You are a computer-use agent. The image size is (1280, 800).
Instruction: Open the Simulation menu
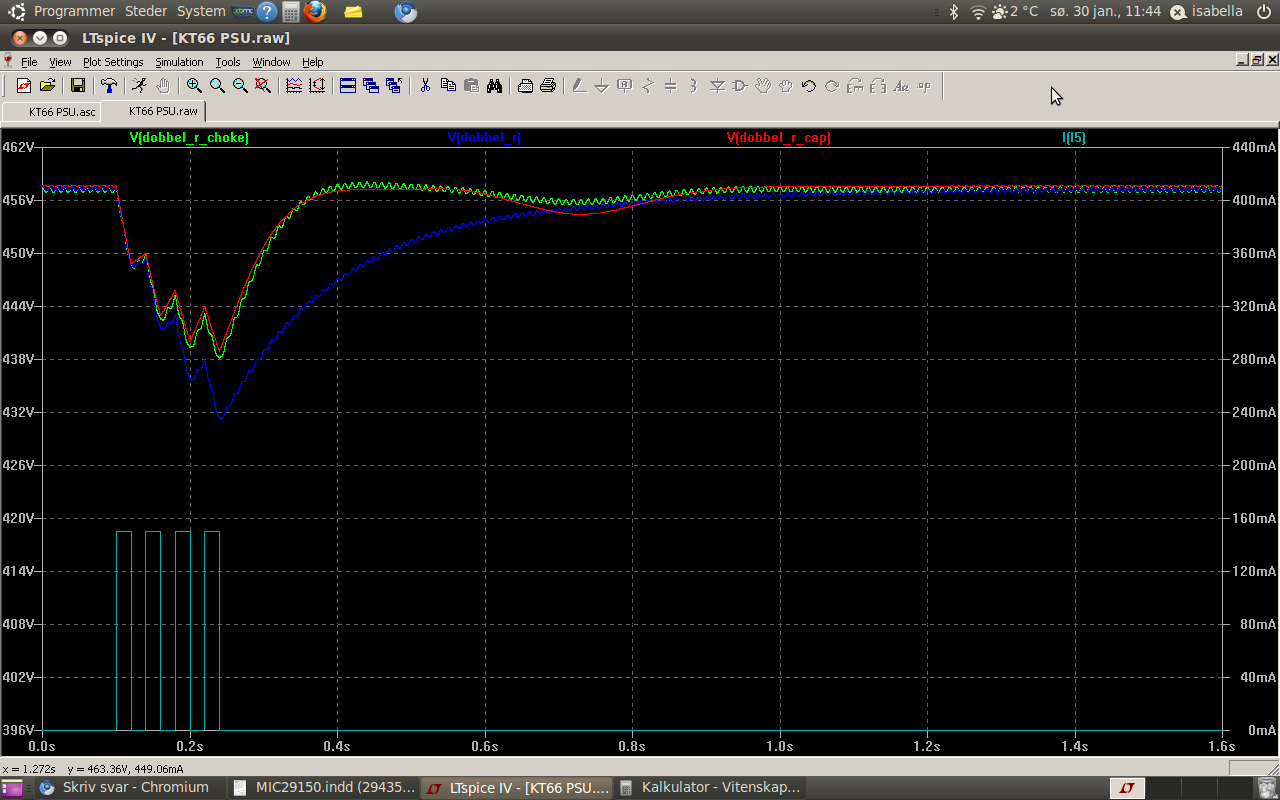pos(179,62)
